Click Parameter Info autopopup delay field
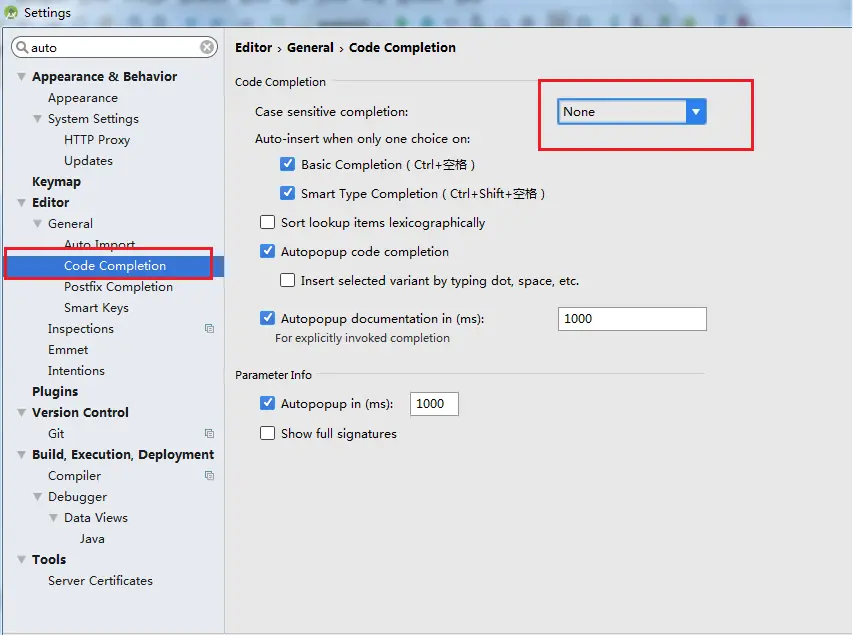 (434, 404)
